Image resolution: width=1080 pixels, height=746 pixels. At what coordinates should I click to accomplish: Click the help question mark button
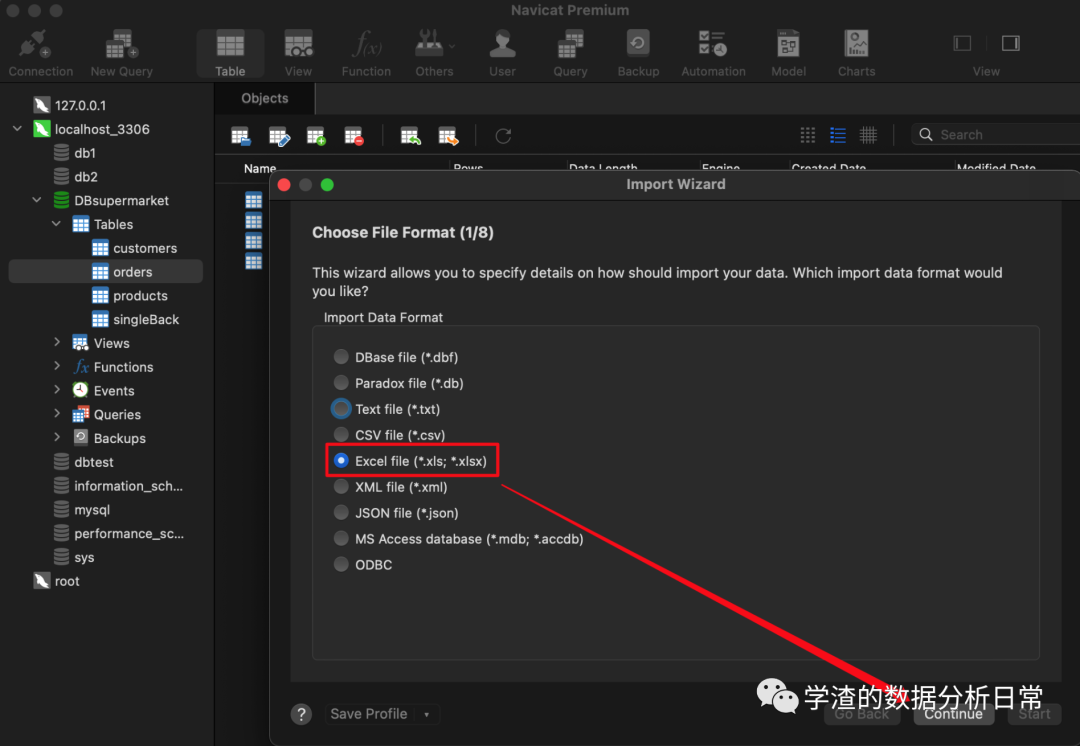click(x=301, y=714)
